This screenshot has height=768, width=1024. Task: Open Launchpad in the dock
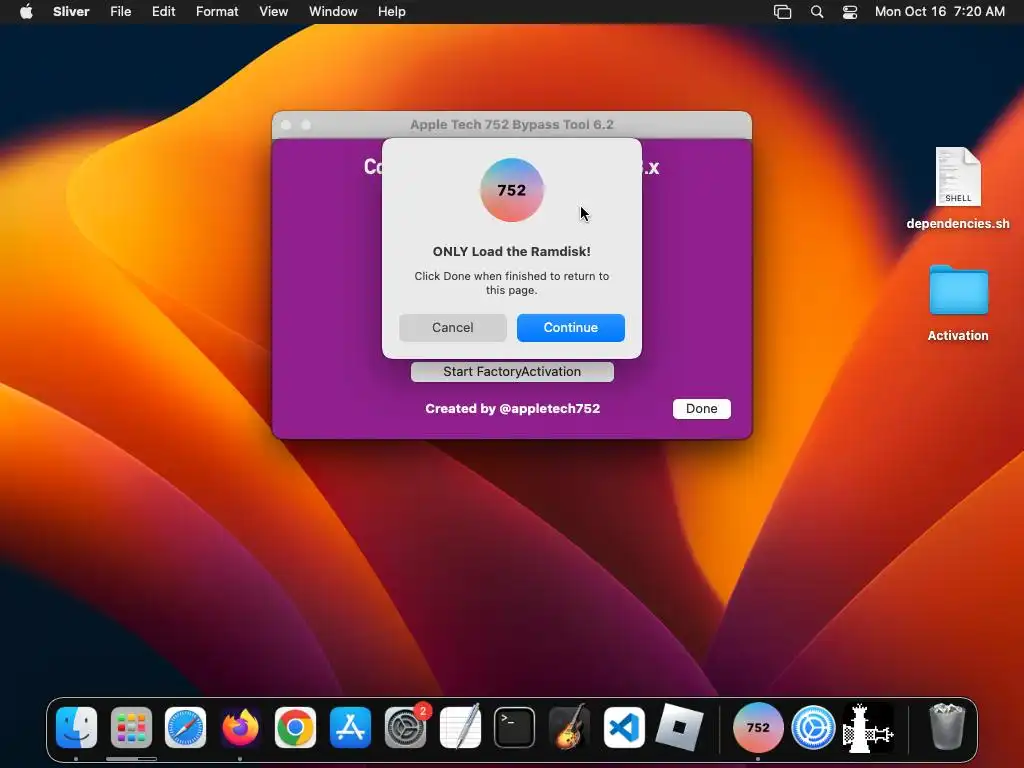pos(131,728)
